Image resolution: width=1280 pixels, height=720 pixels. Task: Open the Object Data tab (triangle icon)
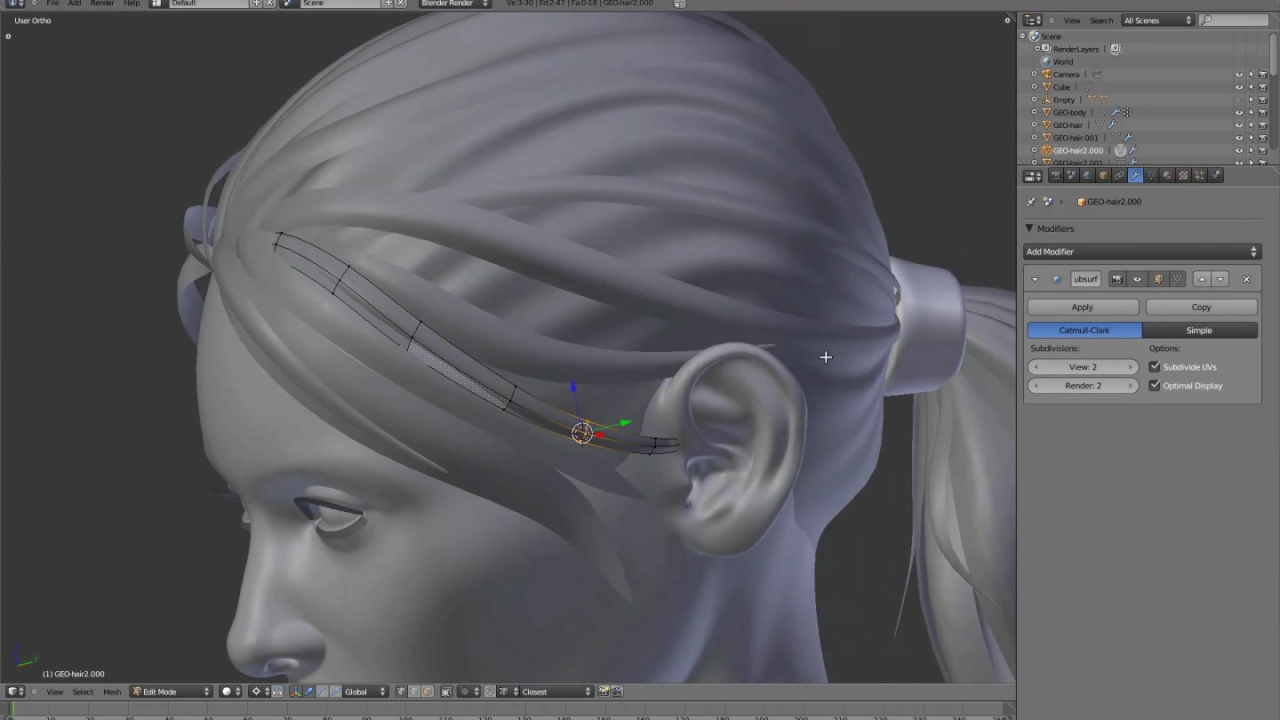1151,175
